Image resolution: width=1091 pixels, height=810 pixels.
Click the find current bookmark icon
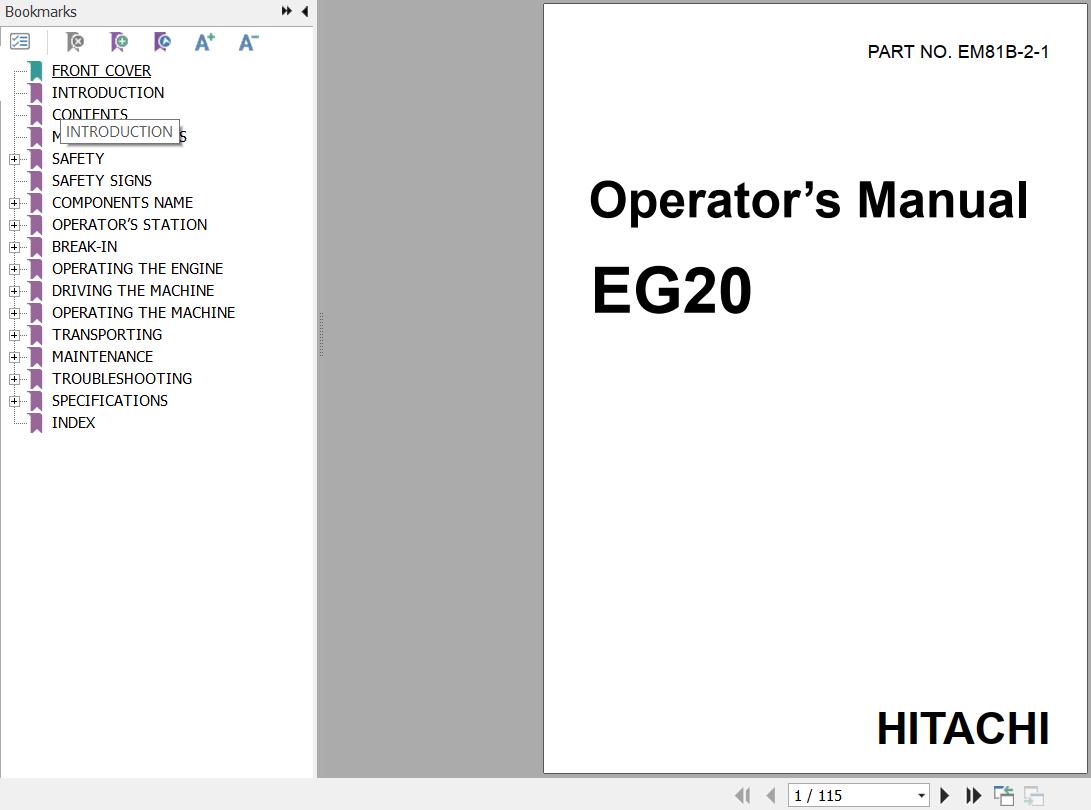tap(162, 42)
